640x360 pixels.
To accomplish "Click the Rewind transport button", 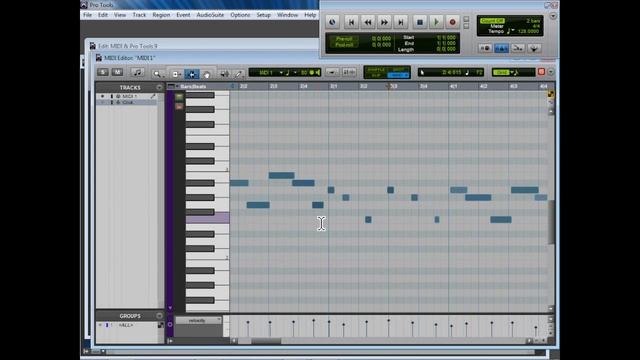I will click(x=368, y=22).
